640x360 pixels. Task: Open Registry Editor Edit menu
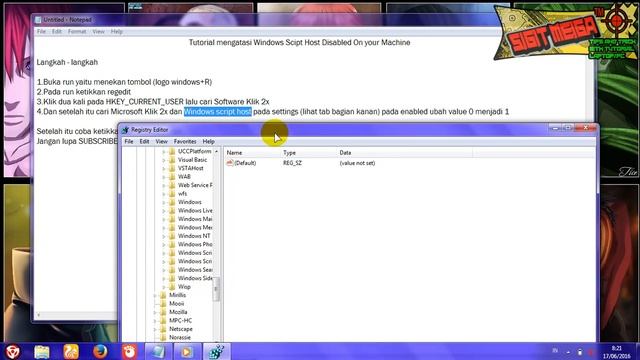point(144,142)
